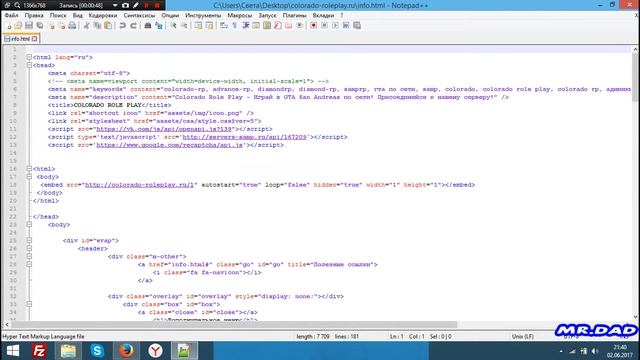
Task: Toggle the indent guide toolbar icon
Action: [x=246, y=26]
